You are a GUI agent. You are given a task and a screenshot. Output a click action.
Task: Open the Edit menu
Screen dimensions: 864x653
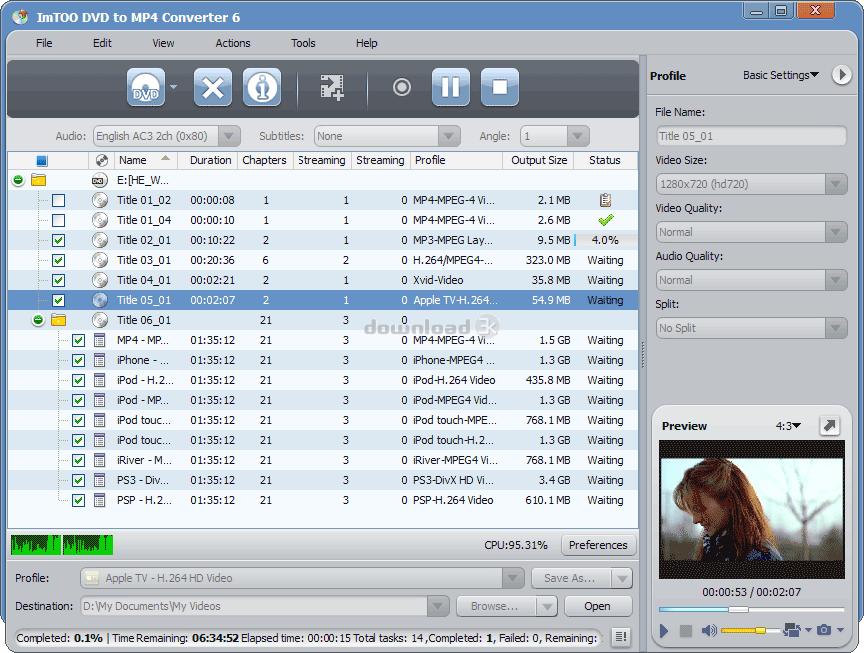(x=102, y=43)
